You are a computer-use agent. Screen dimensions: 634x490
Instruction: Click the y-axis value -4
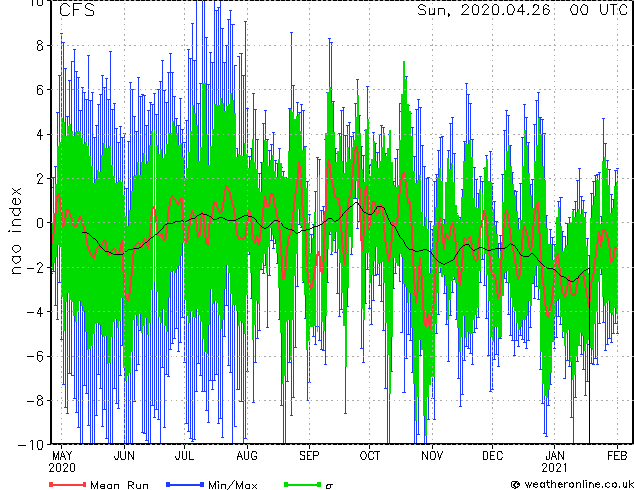[x=34, y=312]
